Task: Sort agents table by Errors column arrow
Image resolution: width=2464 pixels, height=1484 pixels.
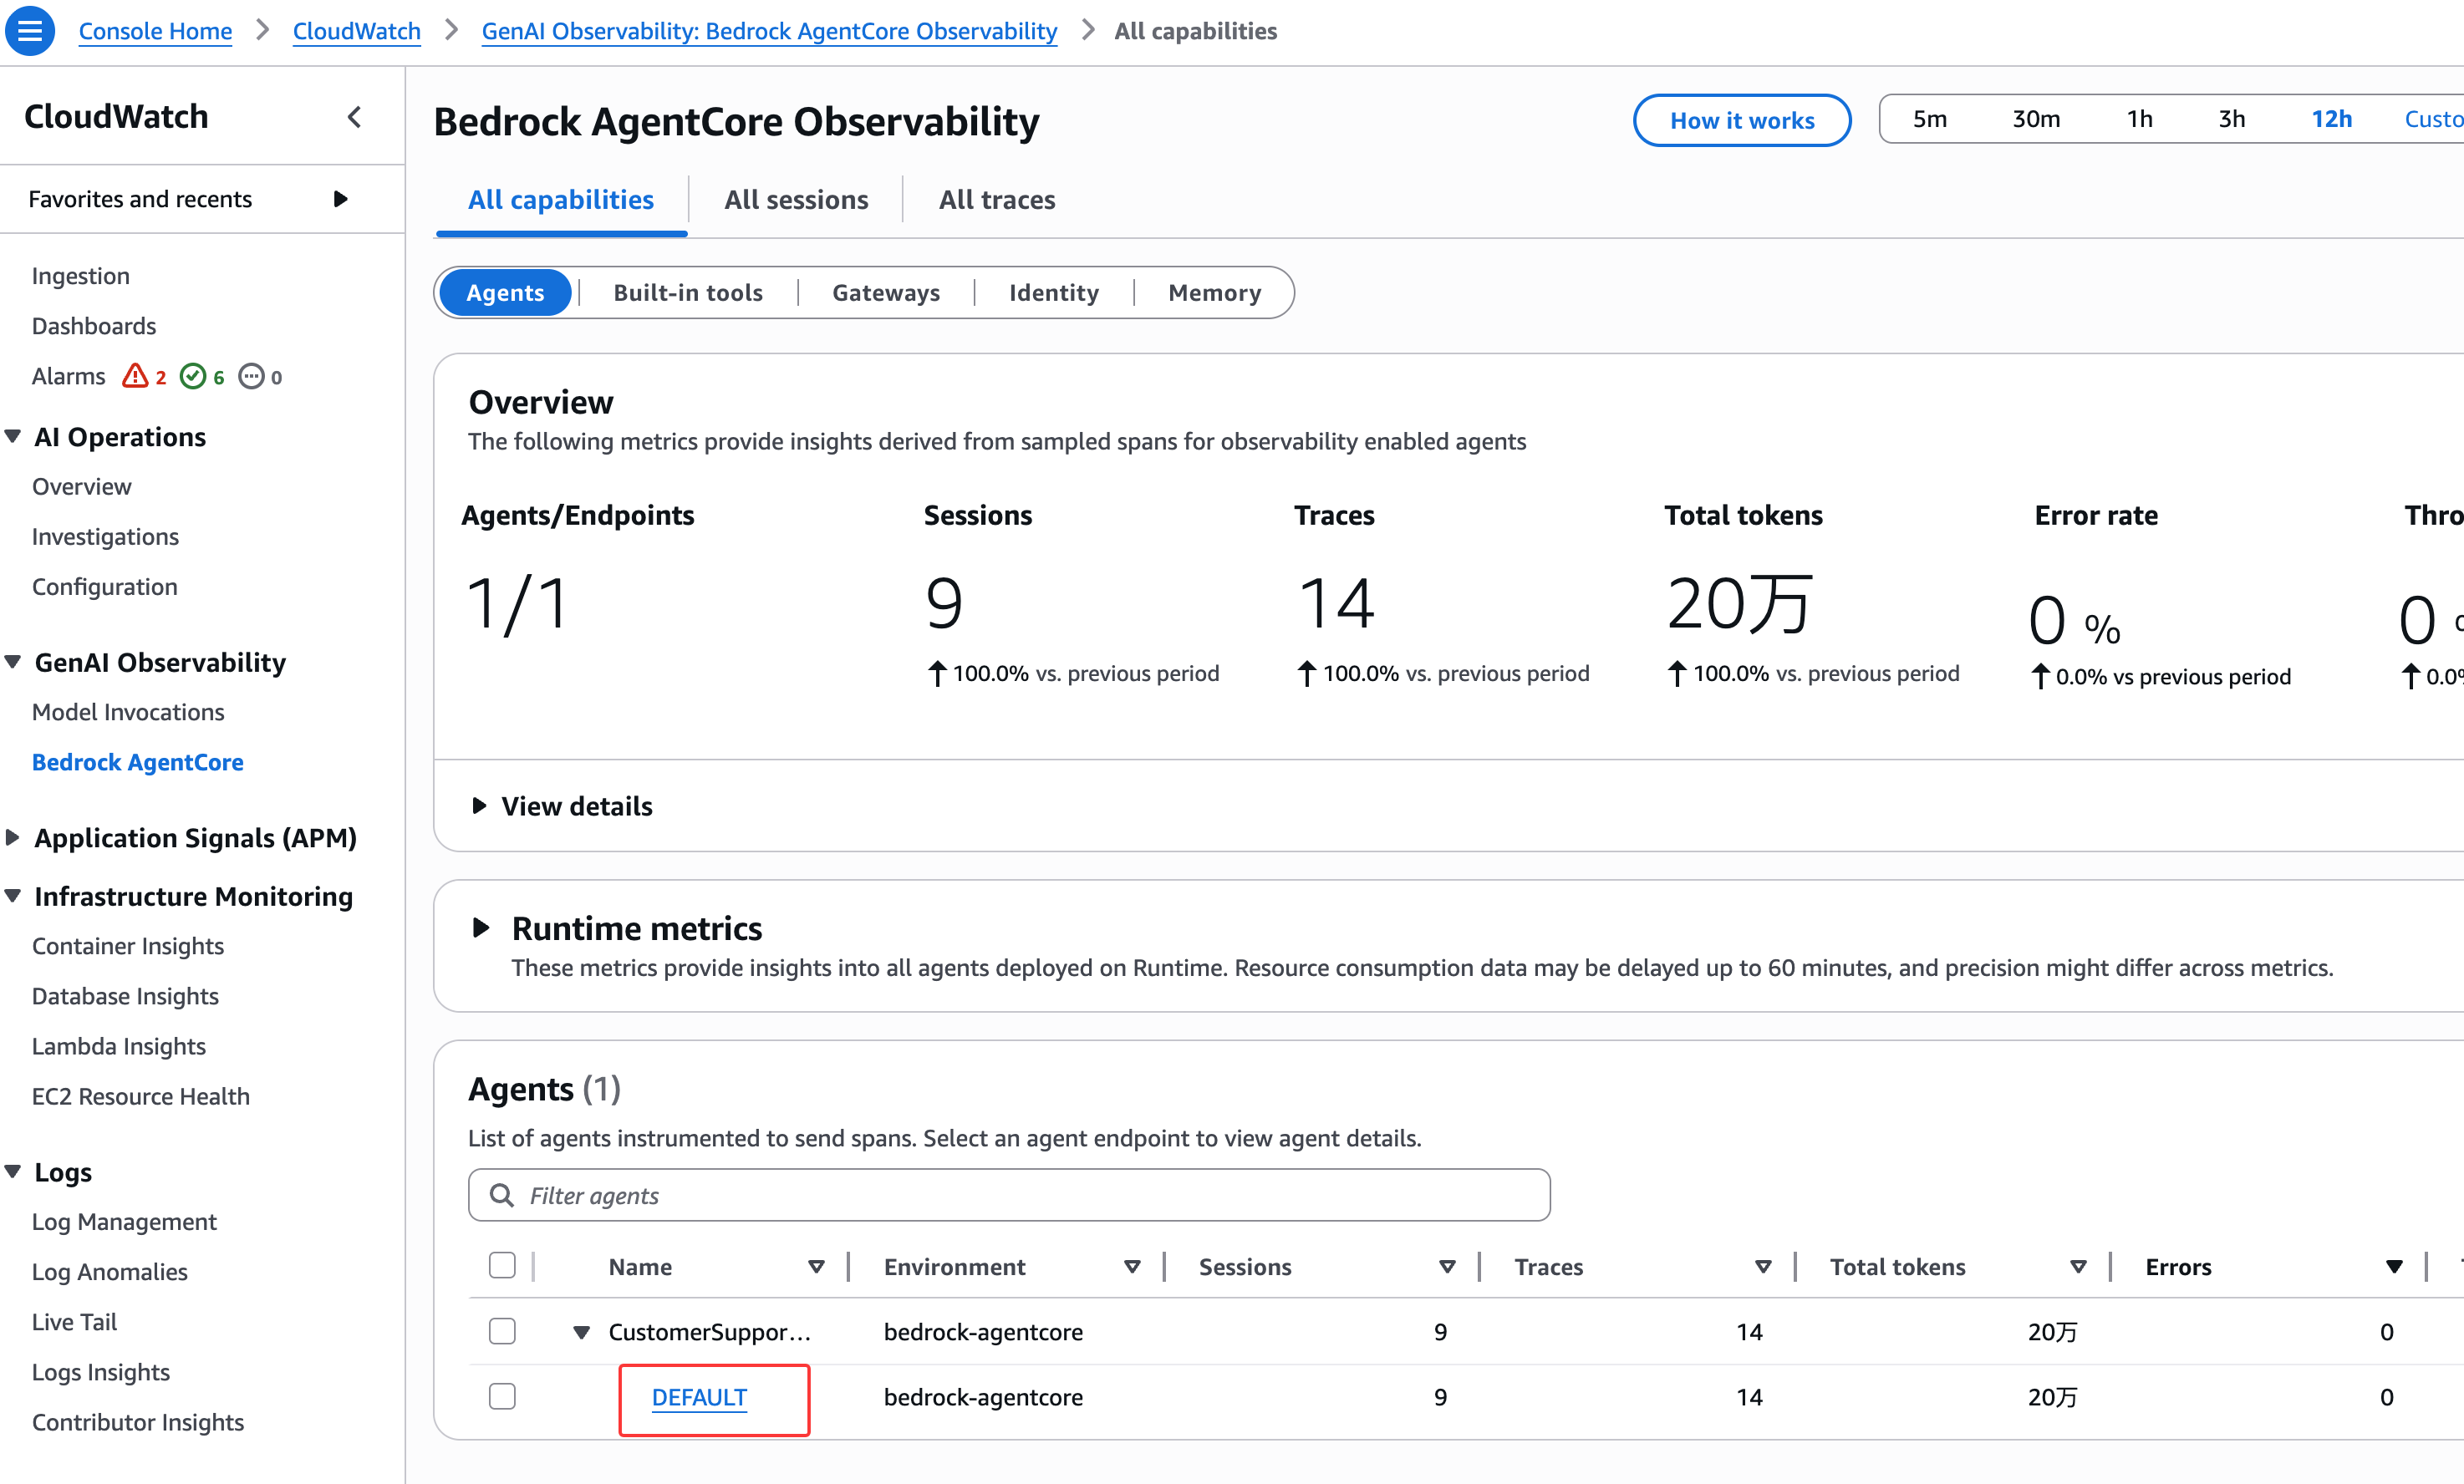Action: (2393, 1267)
